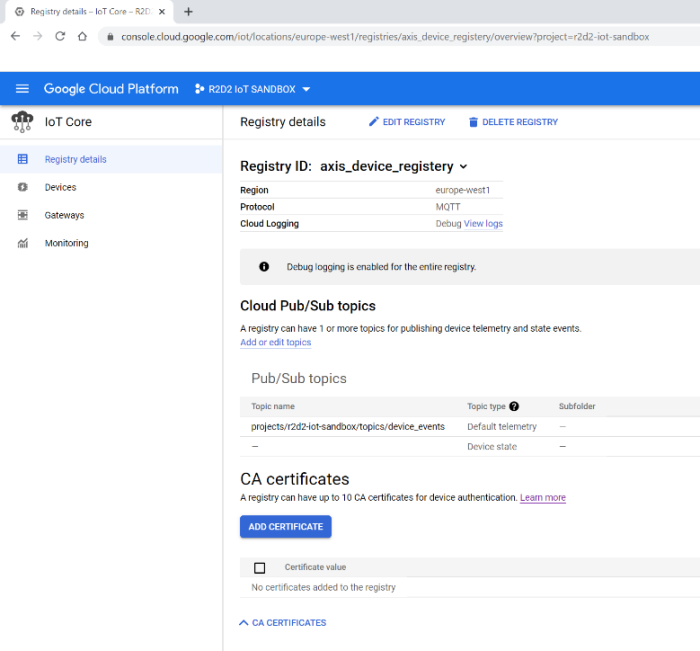Screen dimensions: 700x651
Task: Click the Certificate value column header
Action: 315,567
